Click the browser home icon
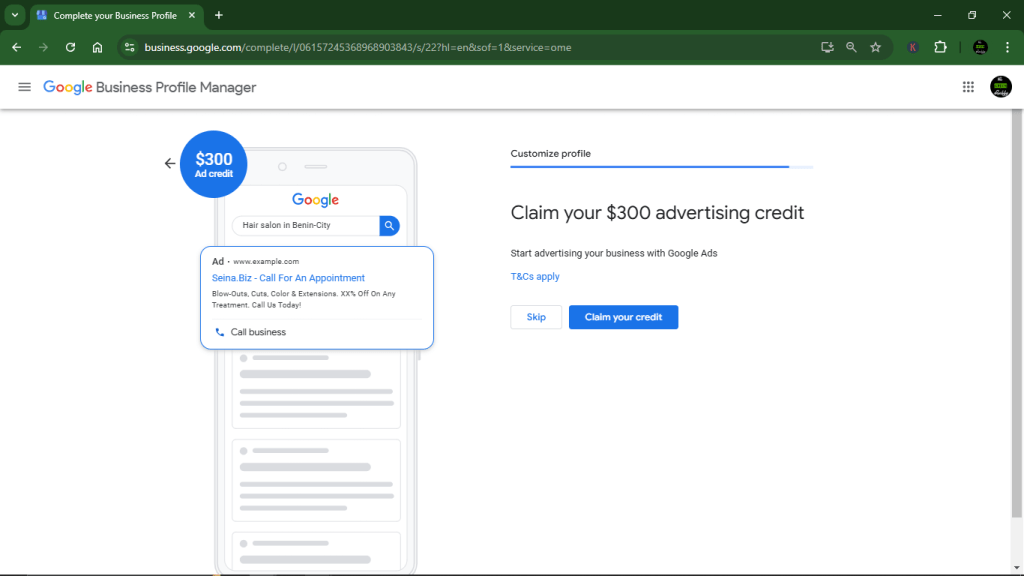The width and height of the screenshot is (1024, 576). 97,46
